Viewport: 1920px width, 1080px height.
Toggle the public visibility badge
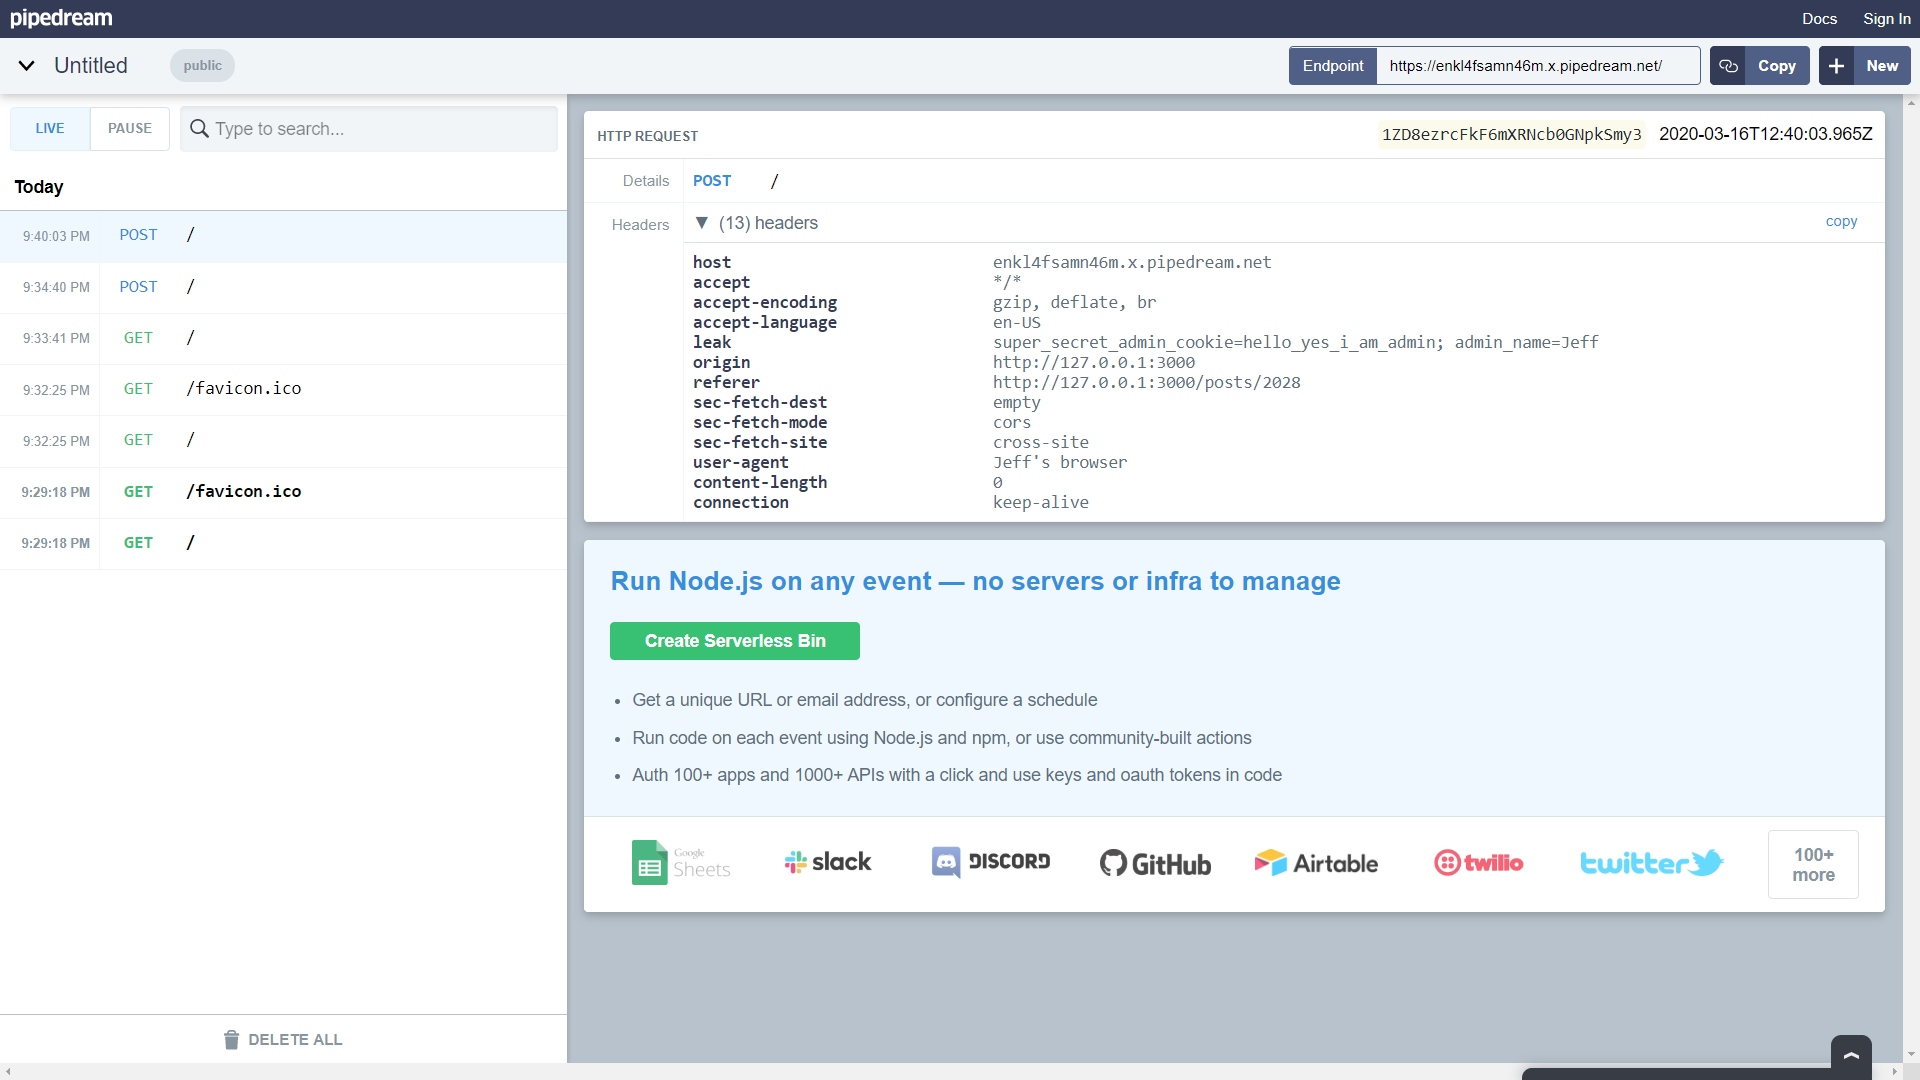click(x=202, y=66)
